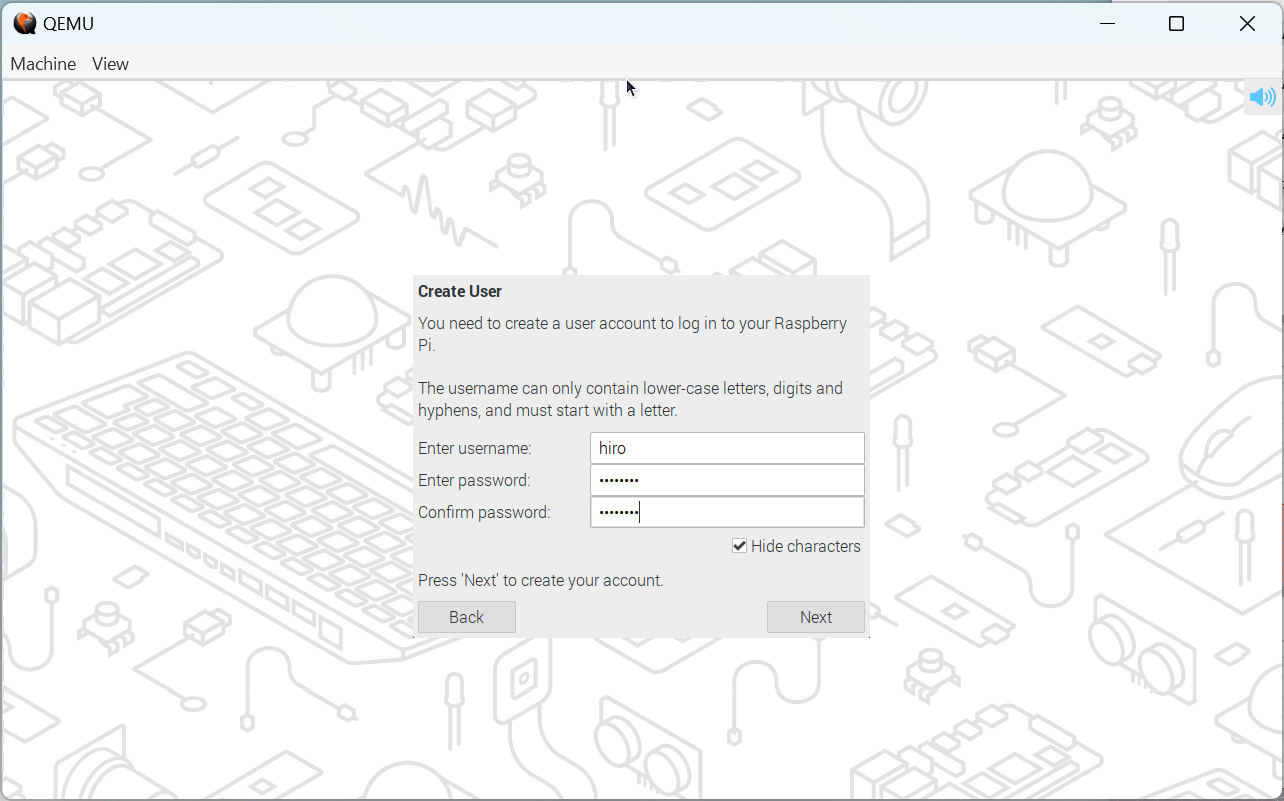Open the Machine menu
This screenshot has height=801, width=1284.
point(43,64)
